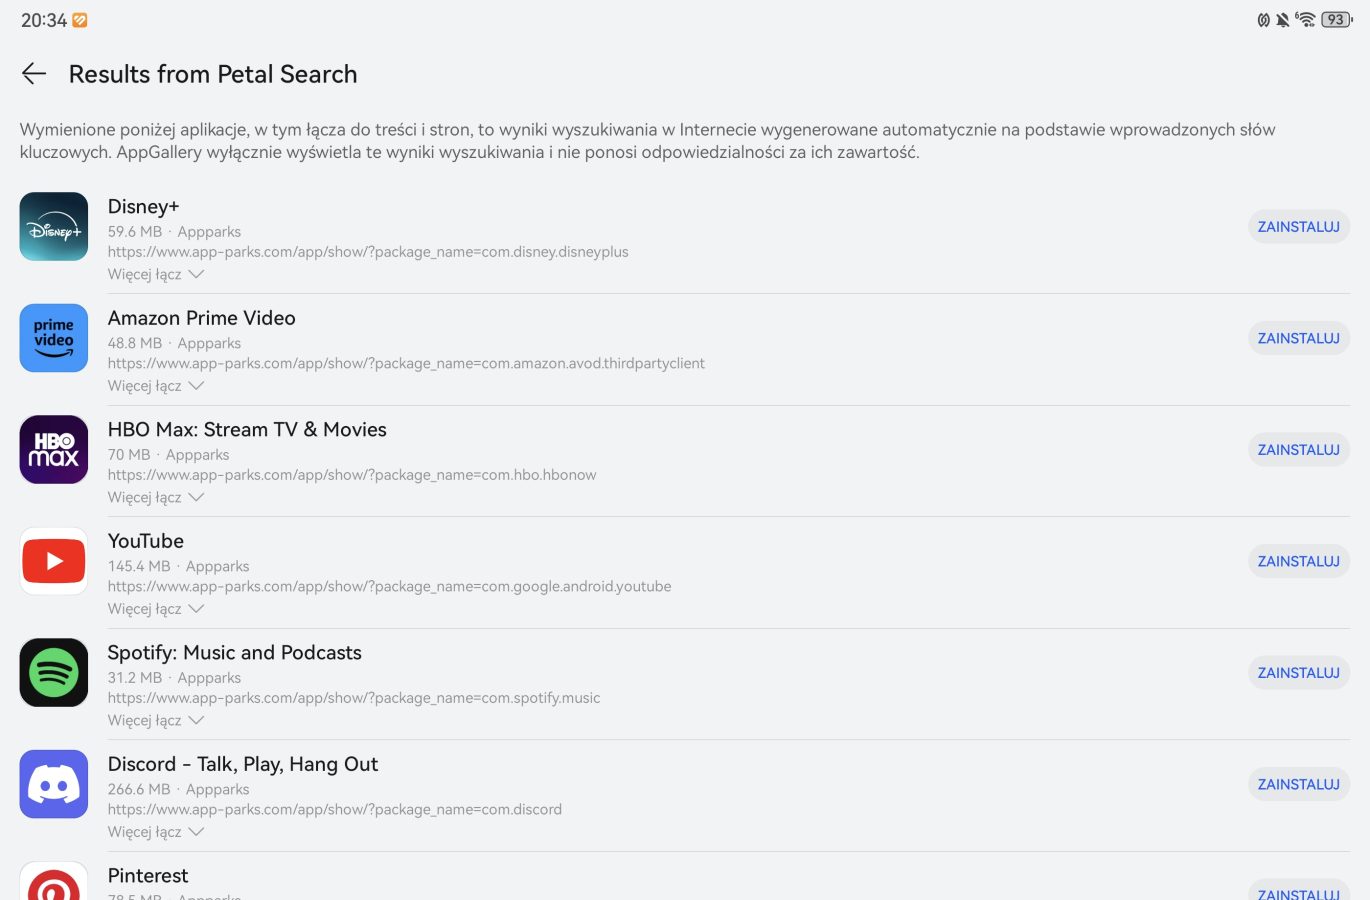This screenshot has height=900, width=1370.
Task: Tap the battery indicator in status bar
Action: 1336,20
